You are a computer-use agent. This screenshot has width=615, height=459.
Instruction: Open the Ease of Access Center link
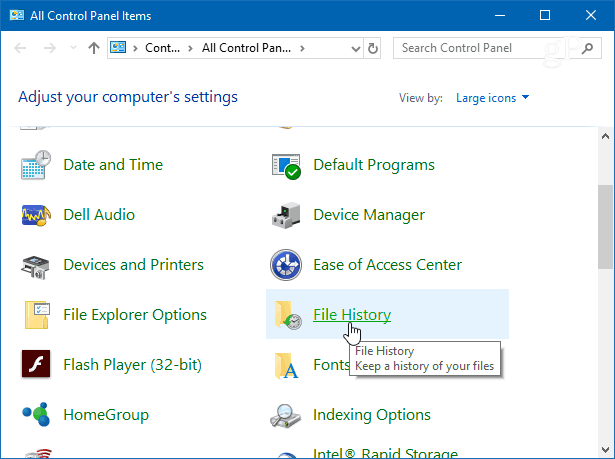pyautogui.click(x=388, y=265)
